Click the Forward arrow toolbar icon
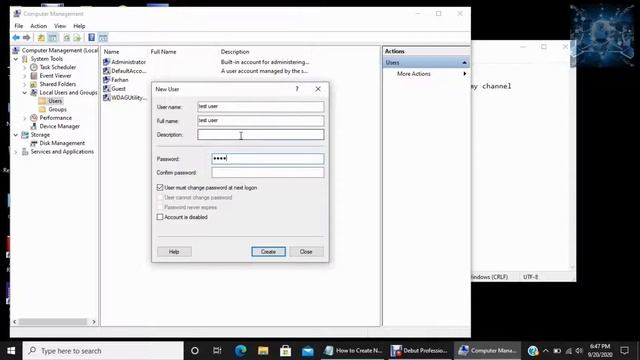The height and width of the screenshot is (360, 640). pyautogui.click(x=27, y=38)
